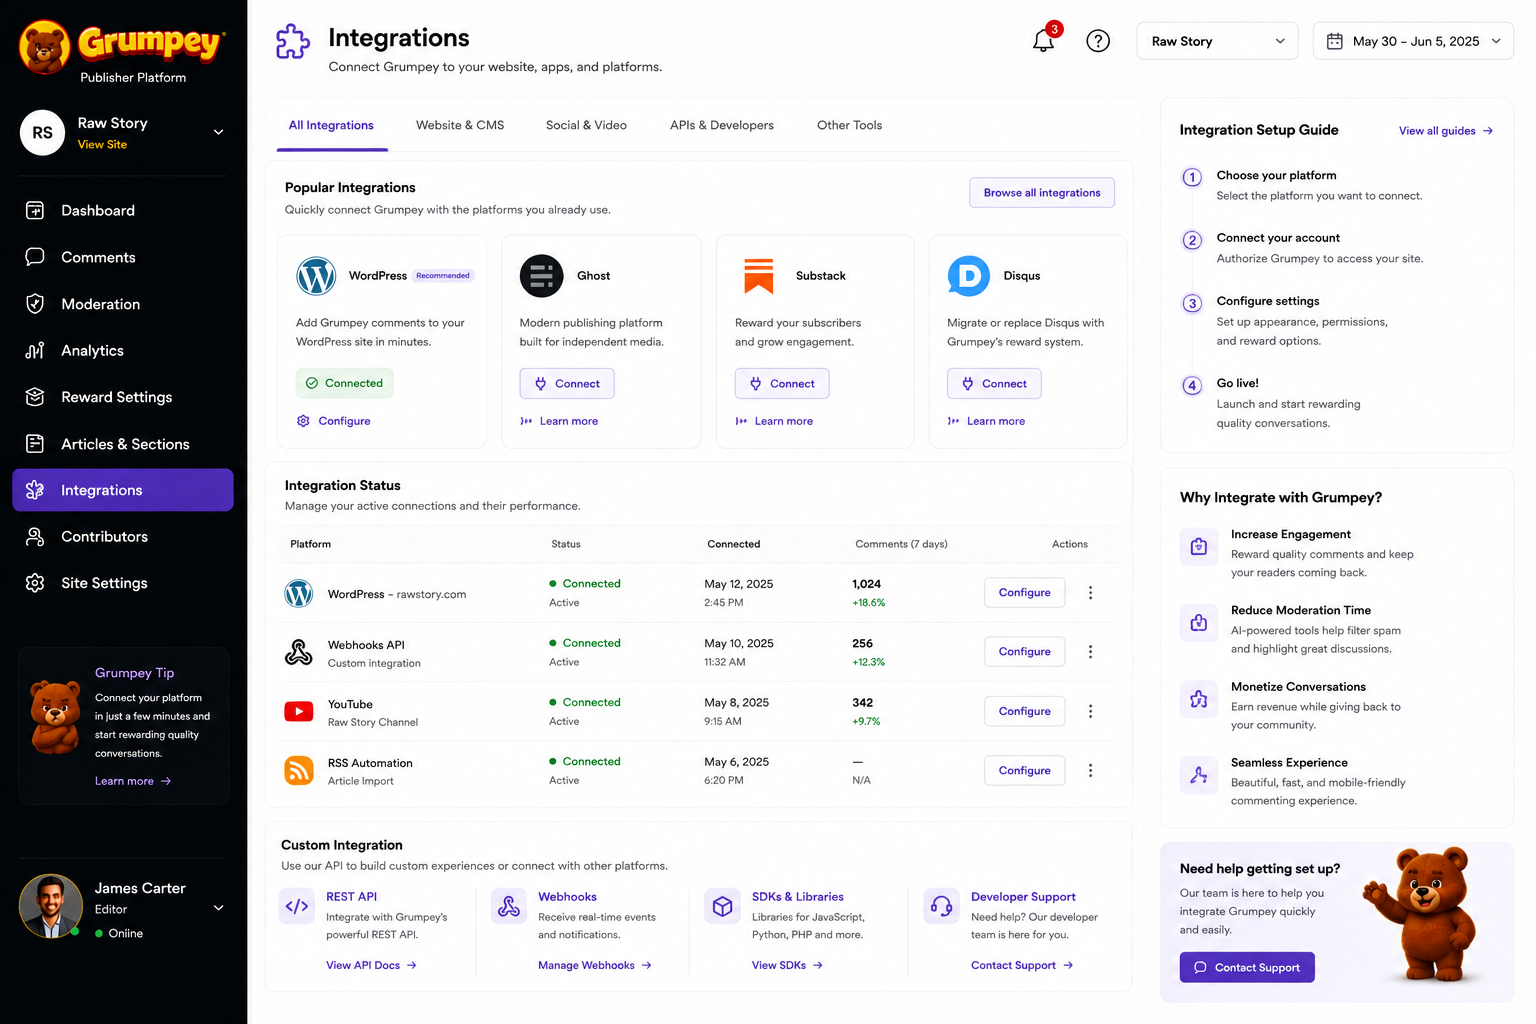1536x1024 pixels.
Task: Click the Analytics chart icon
Action: (35, 350)
